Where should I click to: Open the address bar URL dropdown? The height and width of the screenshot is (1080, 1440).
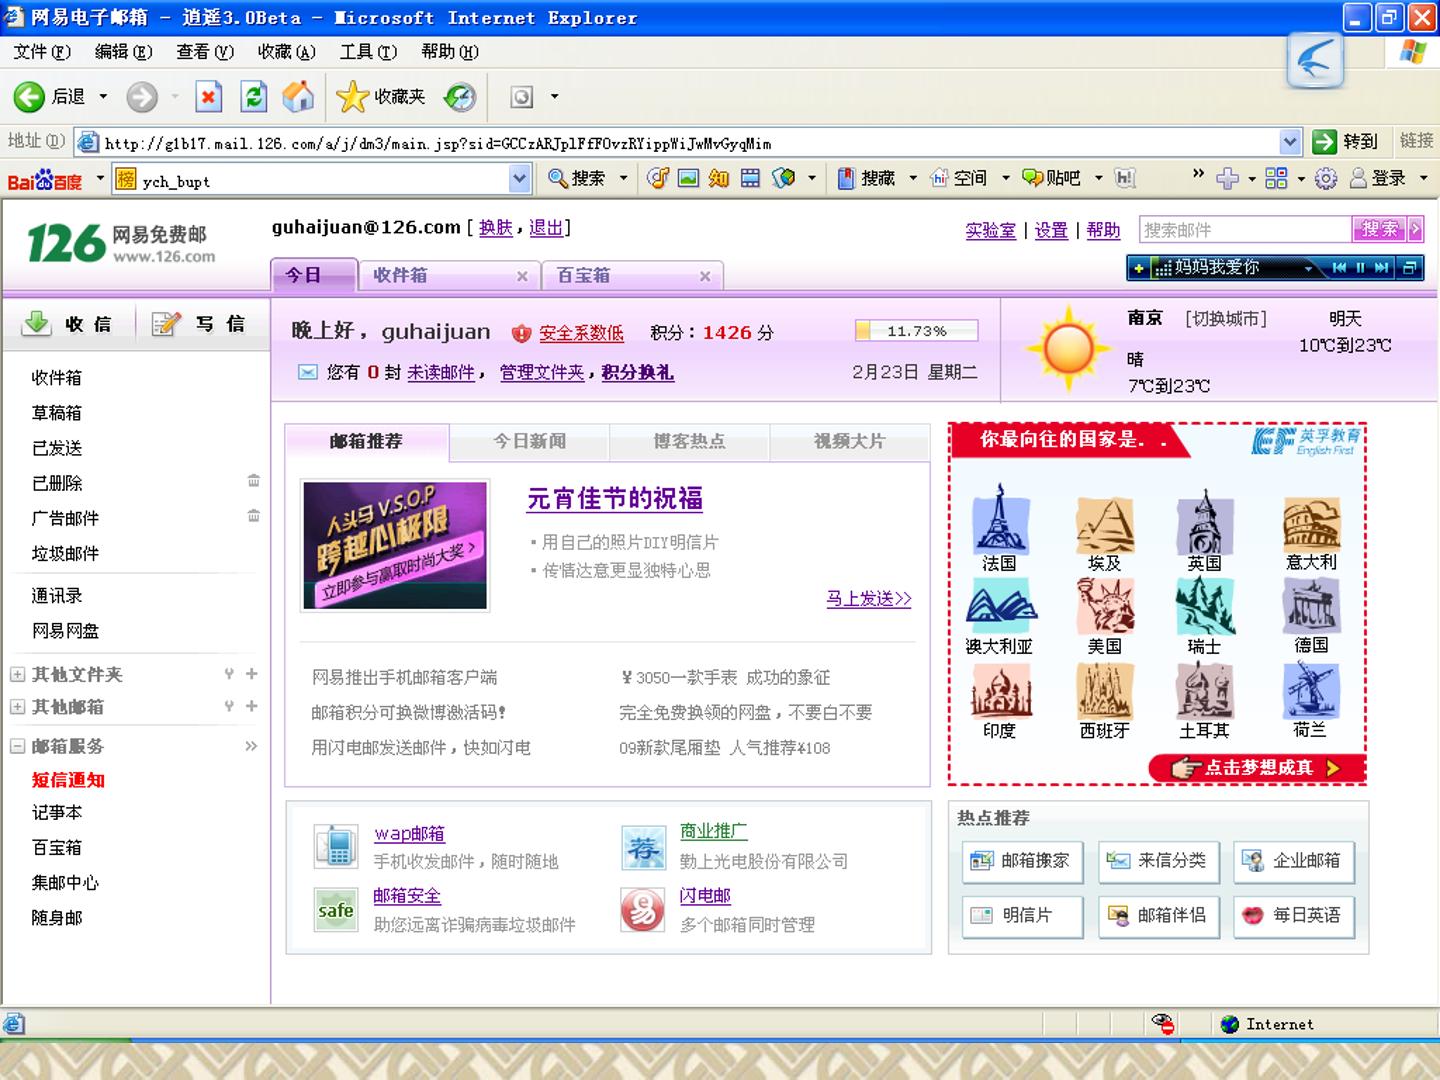tap(1290, 142)
